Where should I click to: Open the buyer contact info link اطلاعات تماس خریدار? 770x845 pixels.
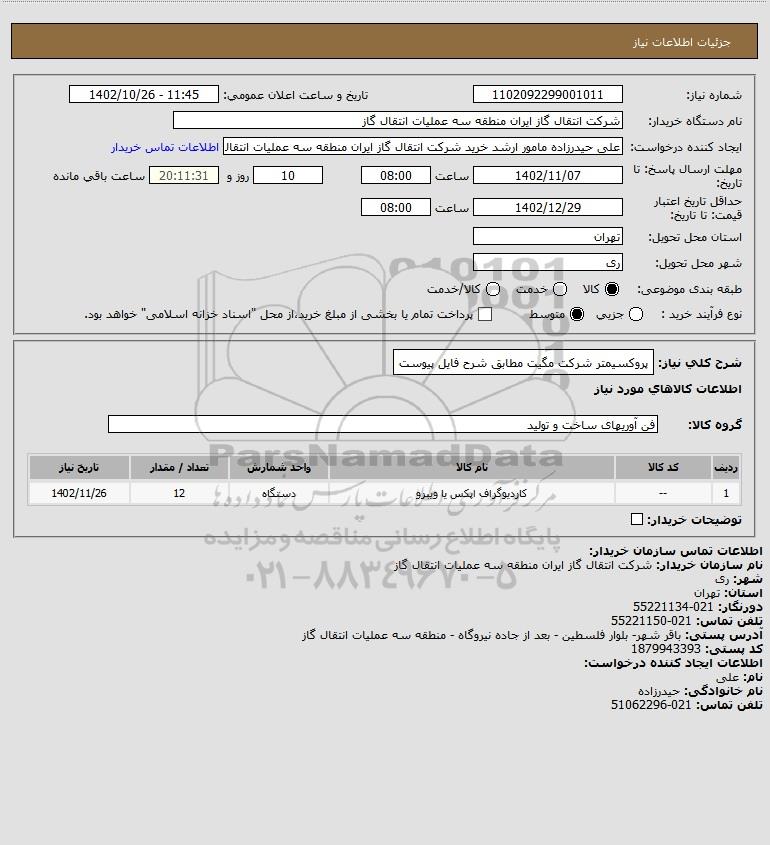[165, 147]
